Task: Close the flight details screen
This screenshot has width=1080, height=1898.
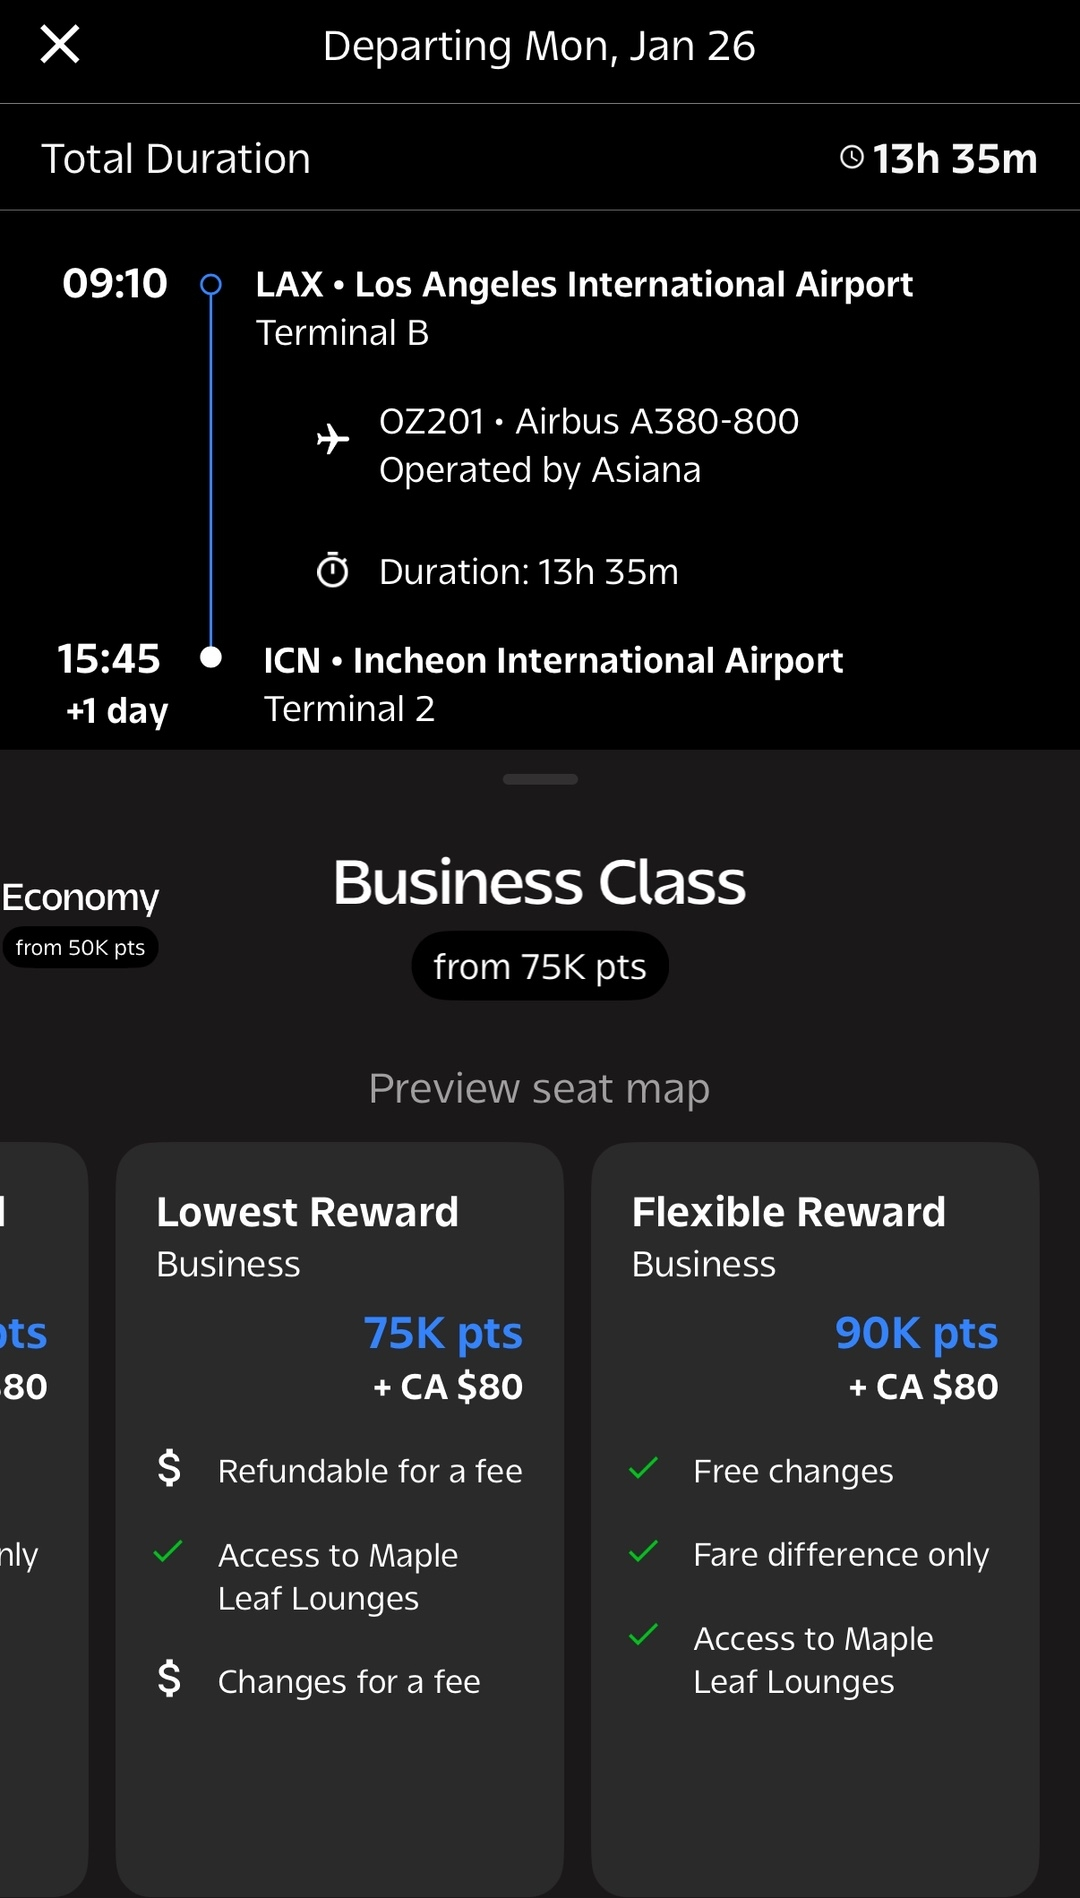Action: [60, 45]
